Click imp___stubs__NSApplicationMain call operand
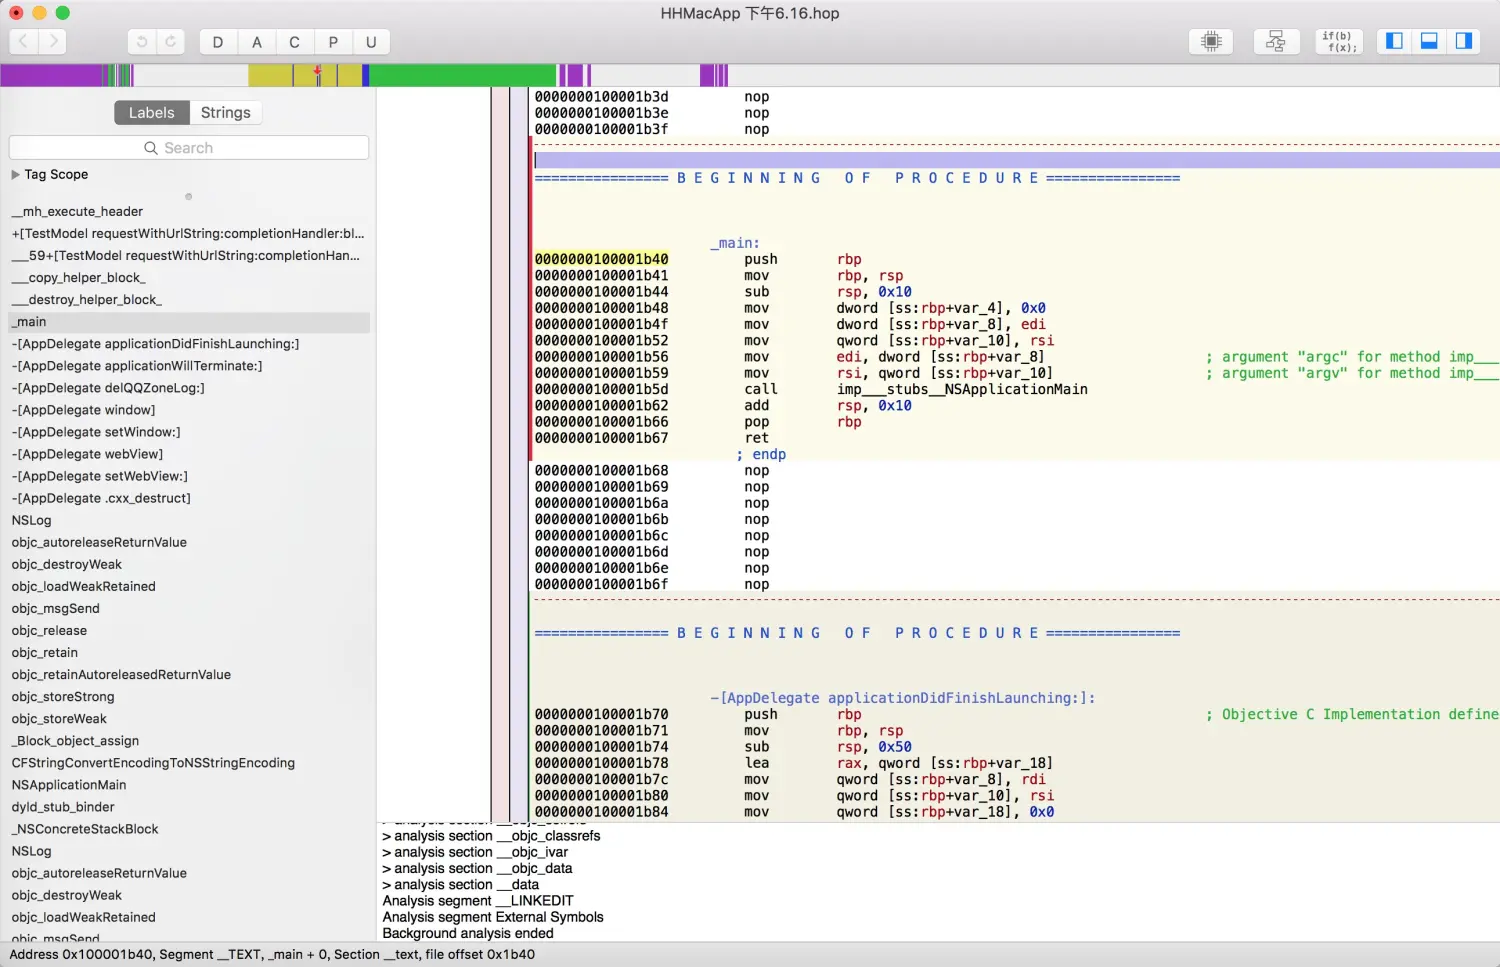The height and width of the screenshot is (967, 1500). (x=962, y=389)
